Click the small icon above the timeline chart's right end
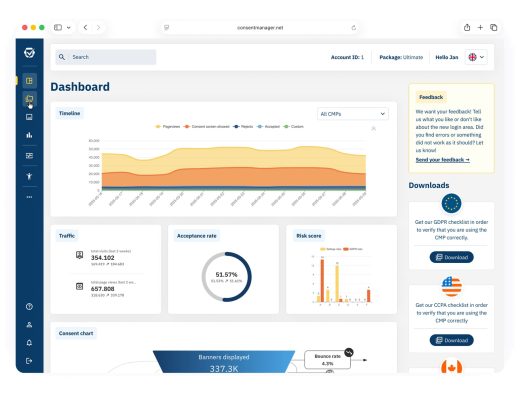This screenshot has width=520, height=397. coord(373,128)
